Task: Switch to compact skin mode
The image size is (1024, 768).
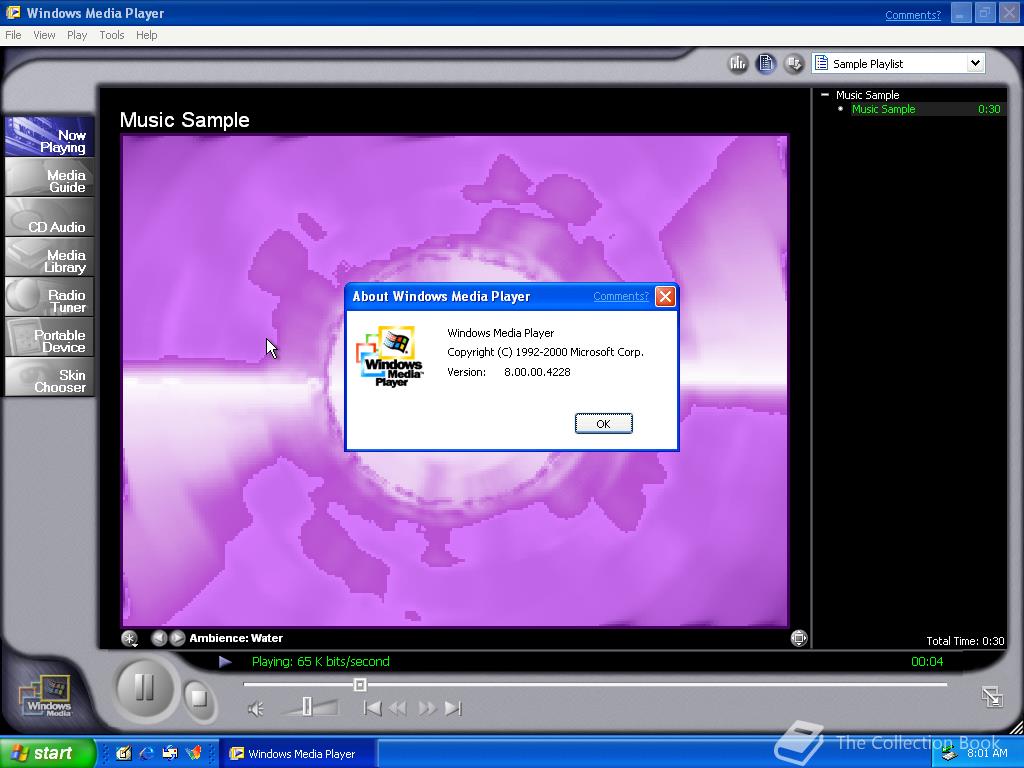Action: coord(992,696)
